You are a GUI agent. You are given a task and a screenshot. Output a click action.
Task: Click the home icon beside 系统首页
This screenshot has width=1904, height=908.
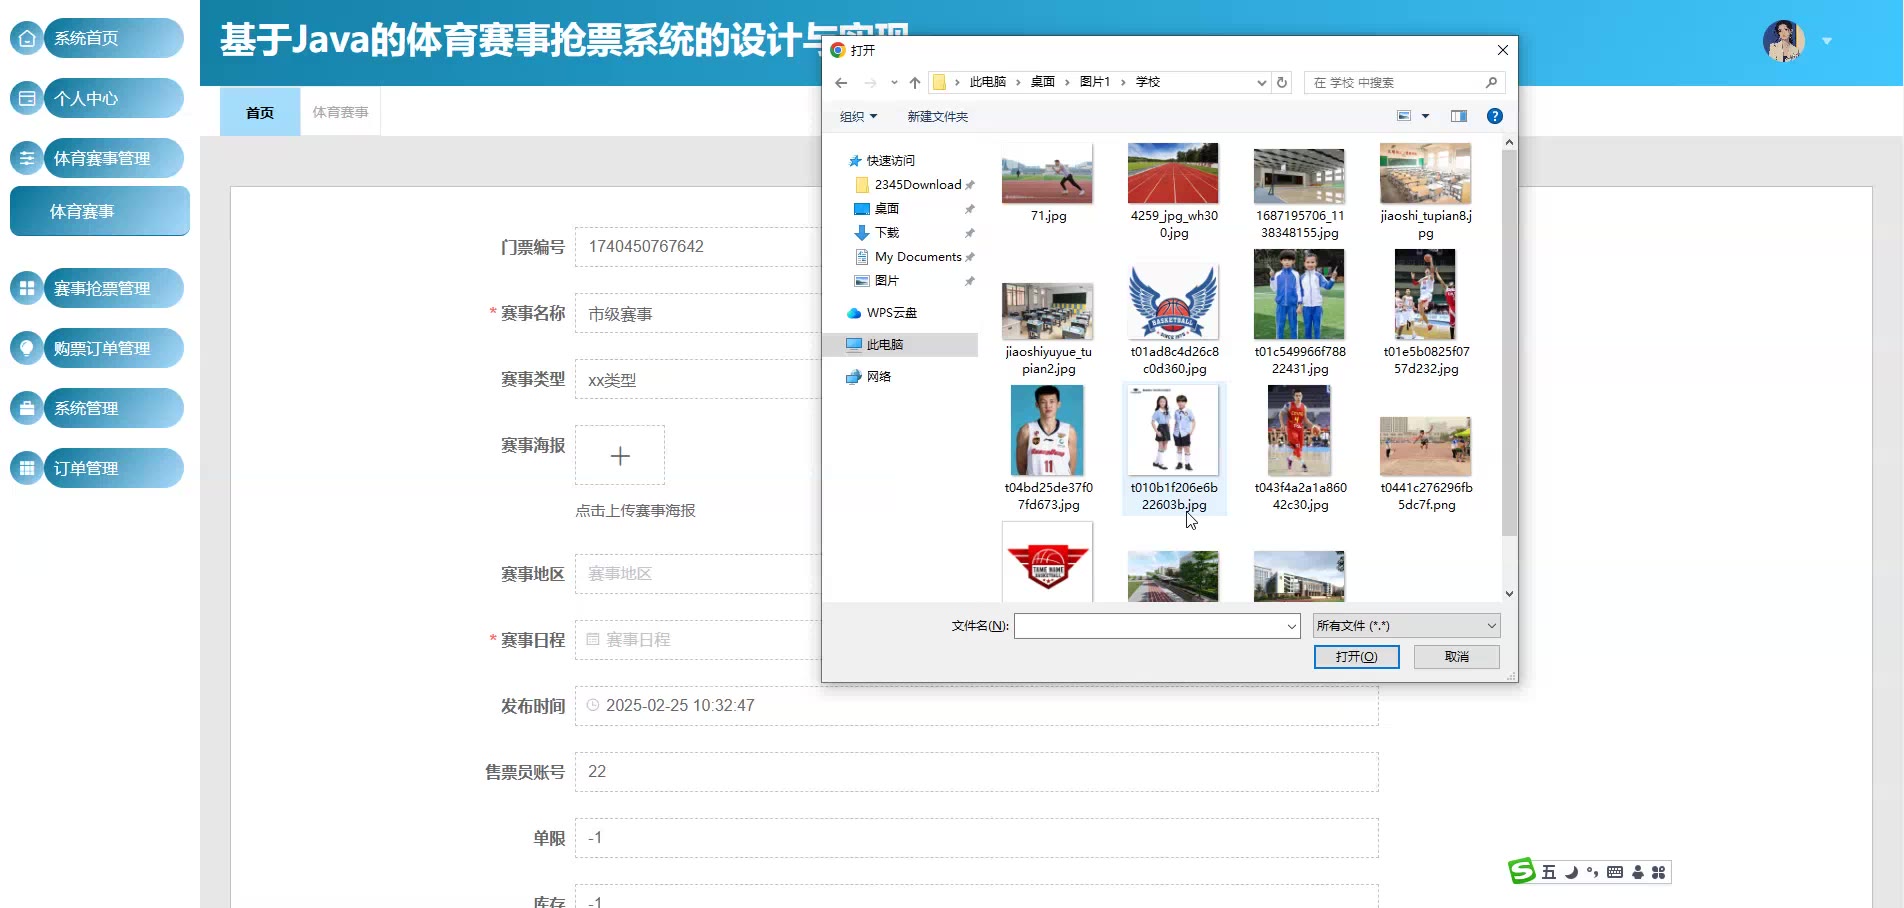(27, 38)
